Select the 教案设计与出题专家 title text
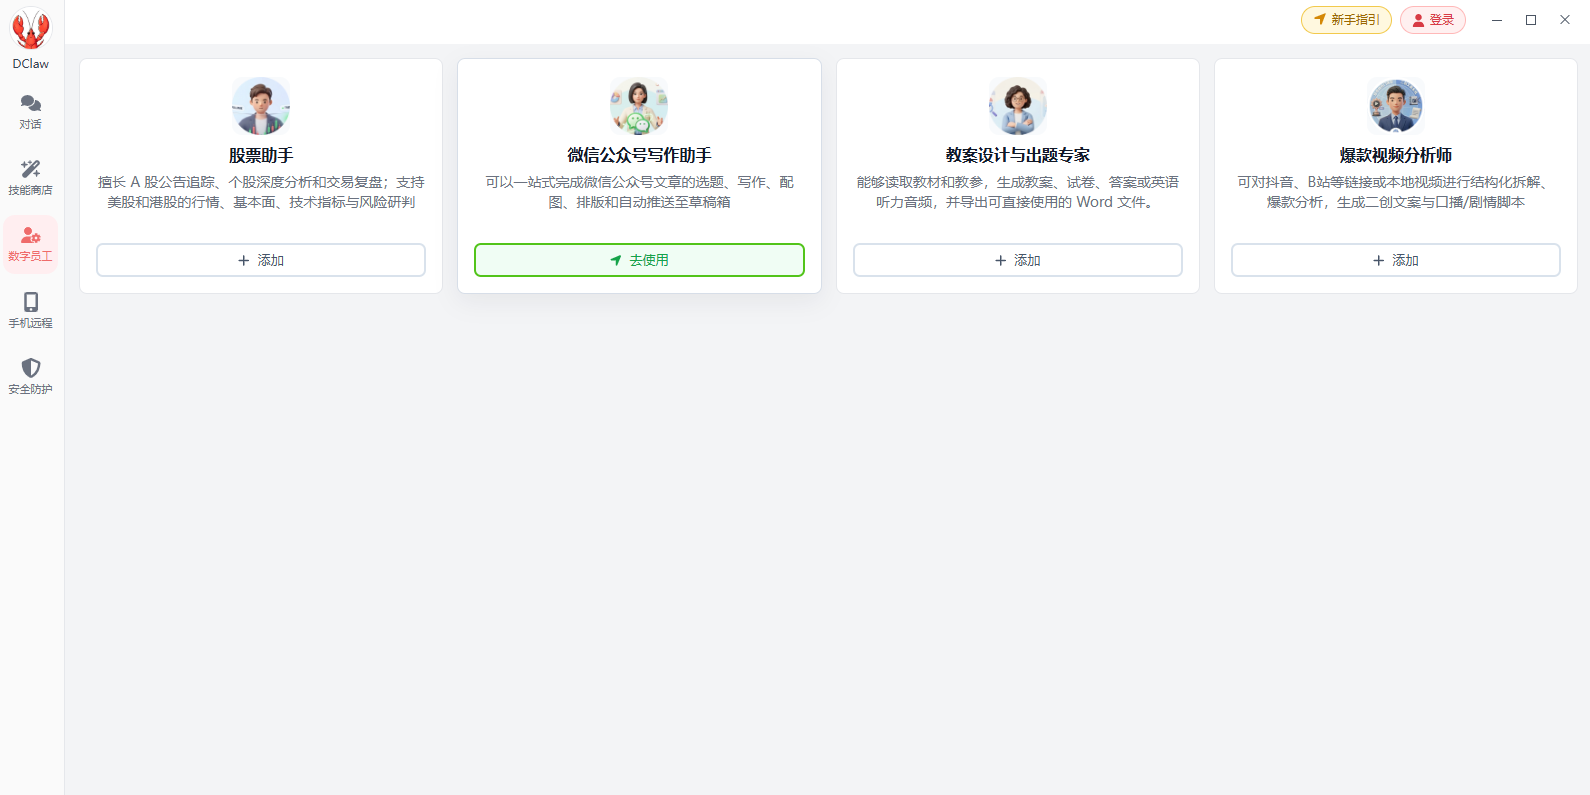 coord(1018,155)
